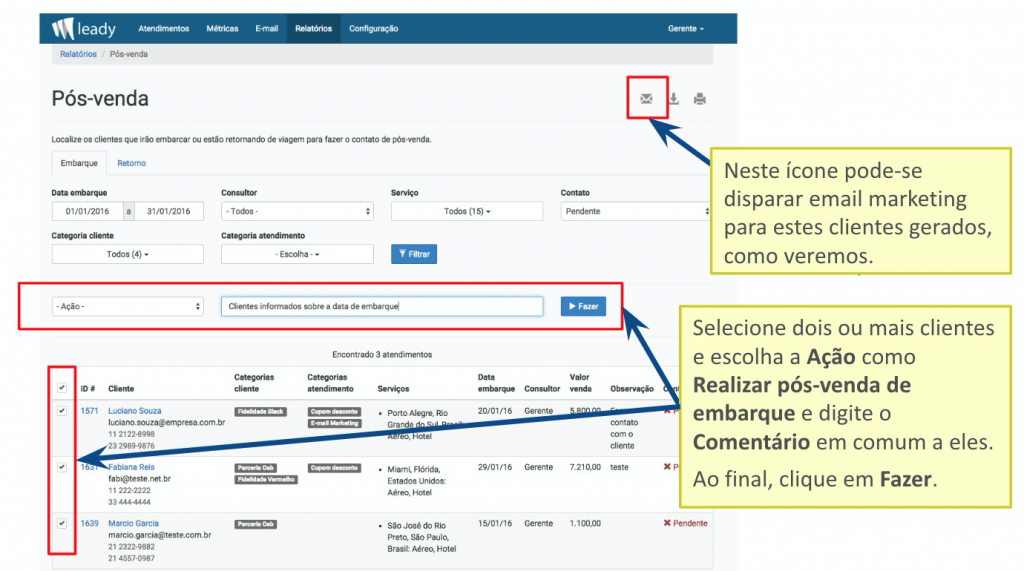Open the Métricas menu
The image size is (1024, 571).
coord(222,29)
